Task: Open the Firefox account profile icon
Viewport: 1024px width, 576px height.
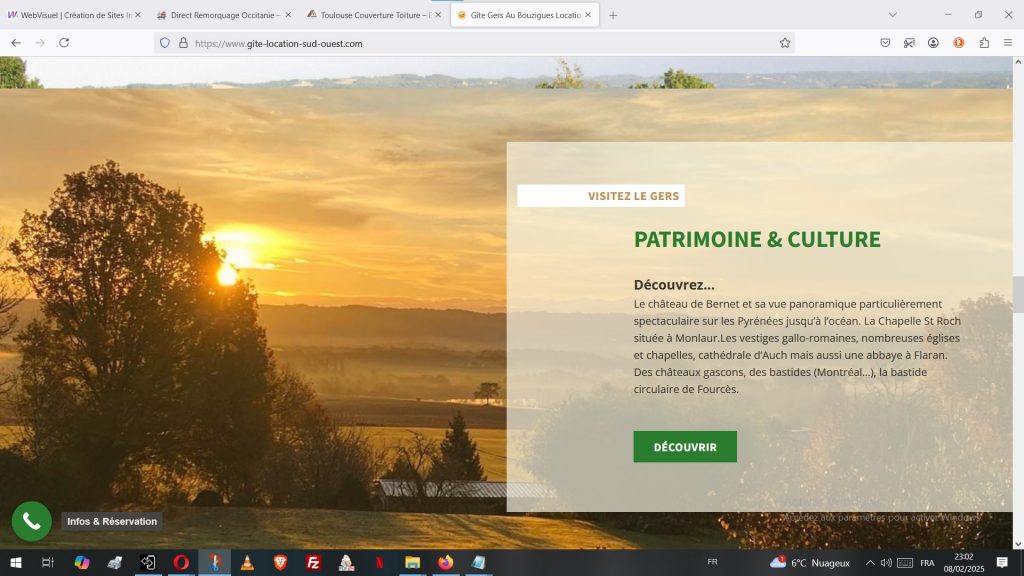Action: pos(933,43)
